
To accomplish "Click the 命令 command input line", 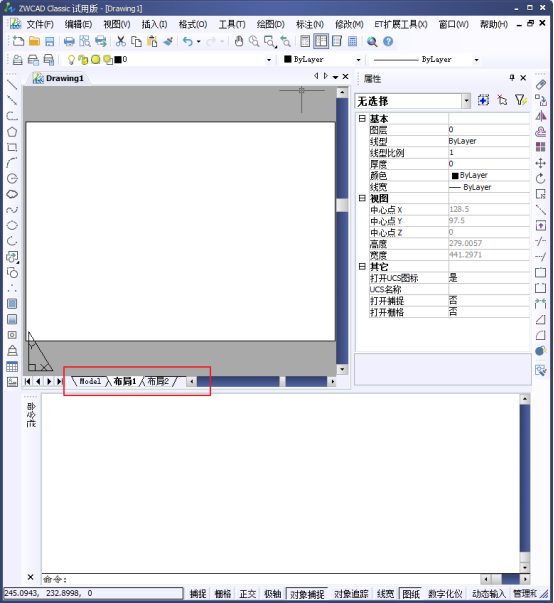I will (261, 579).
